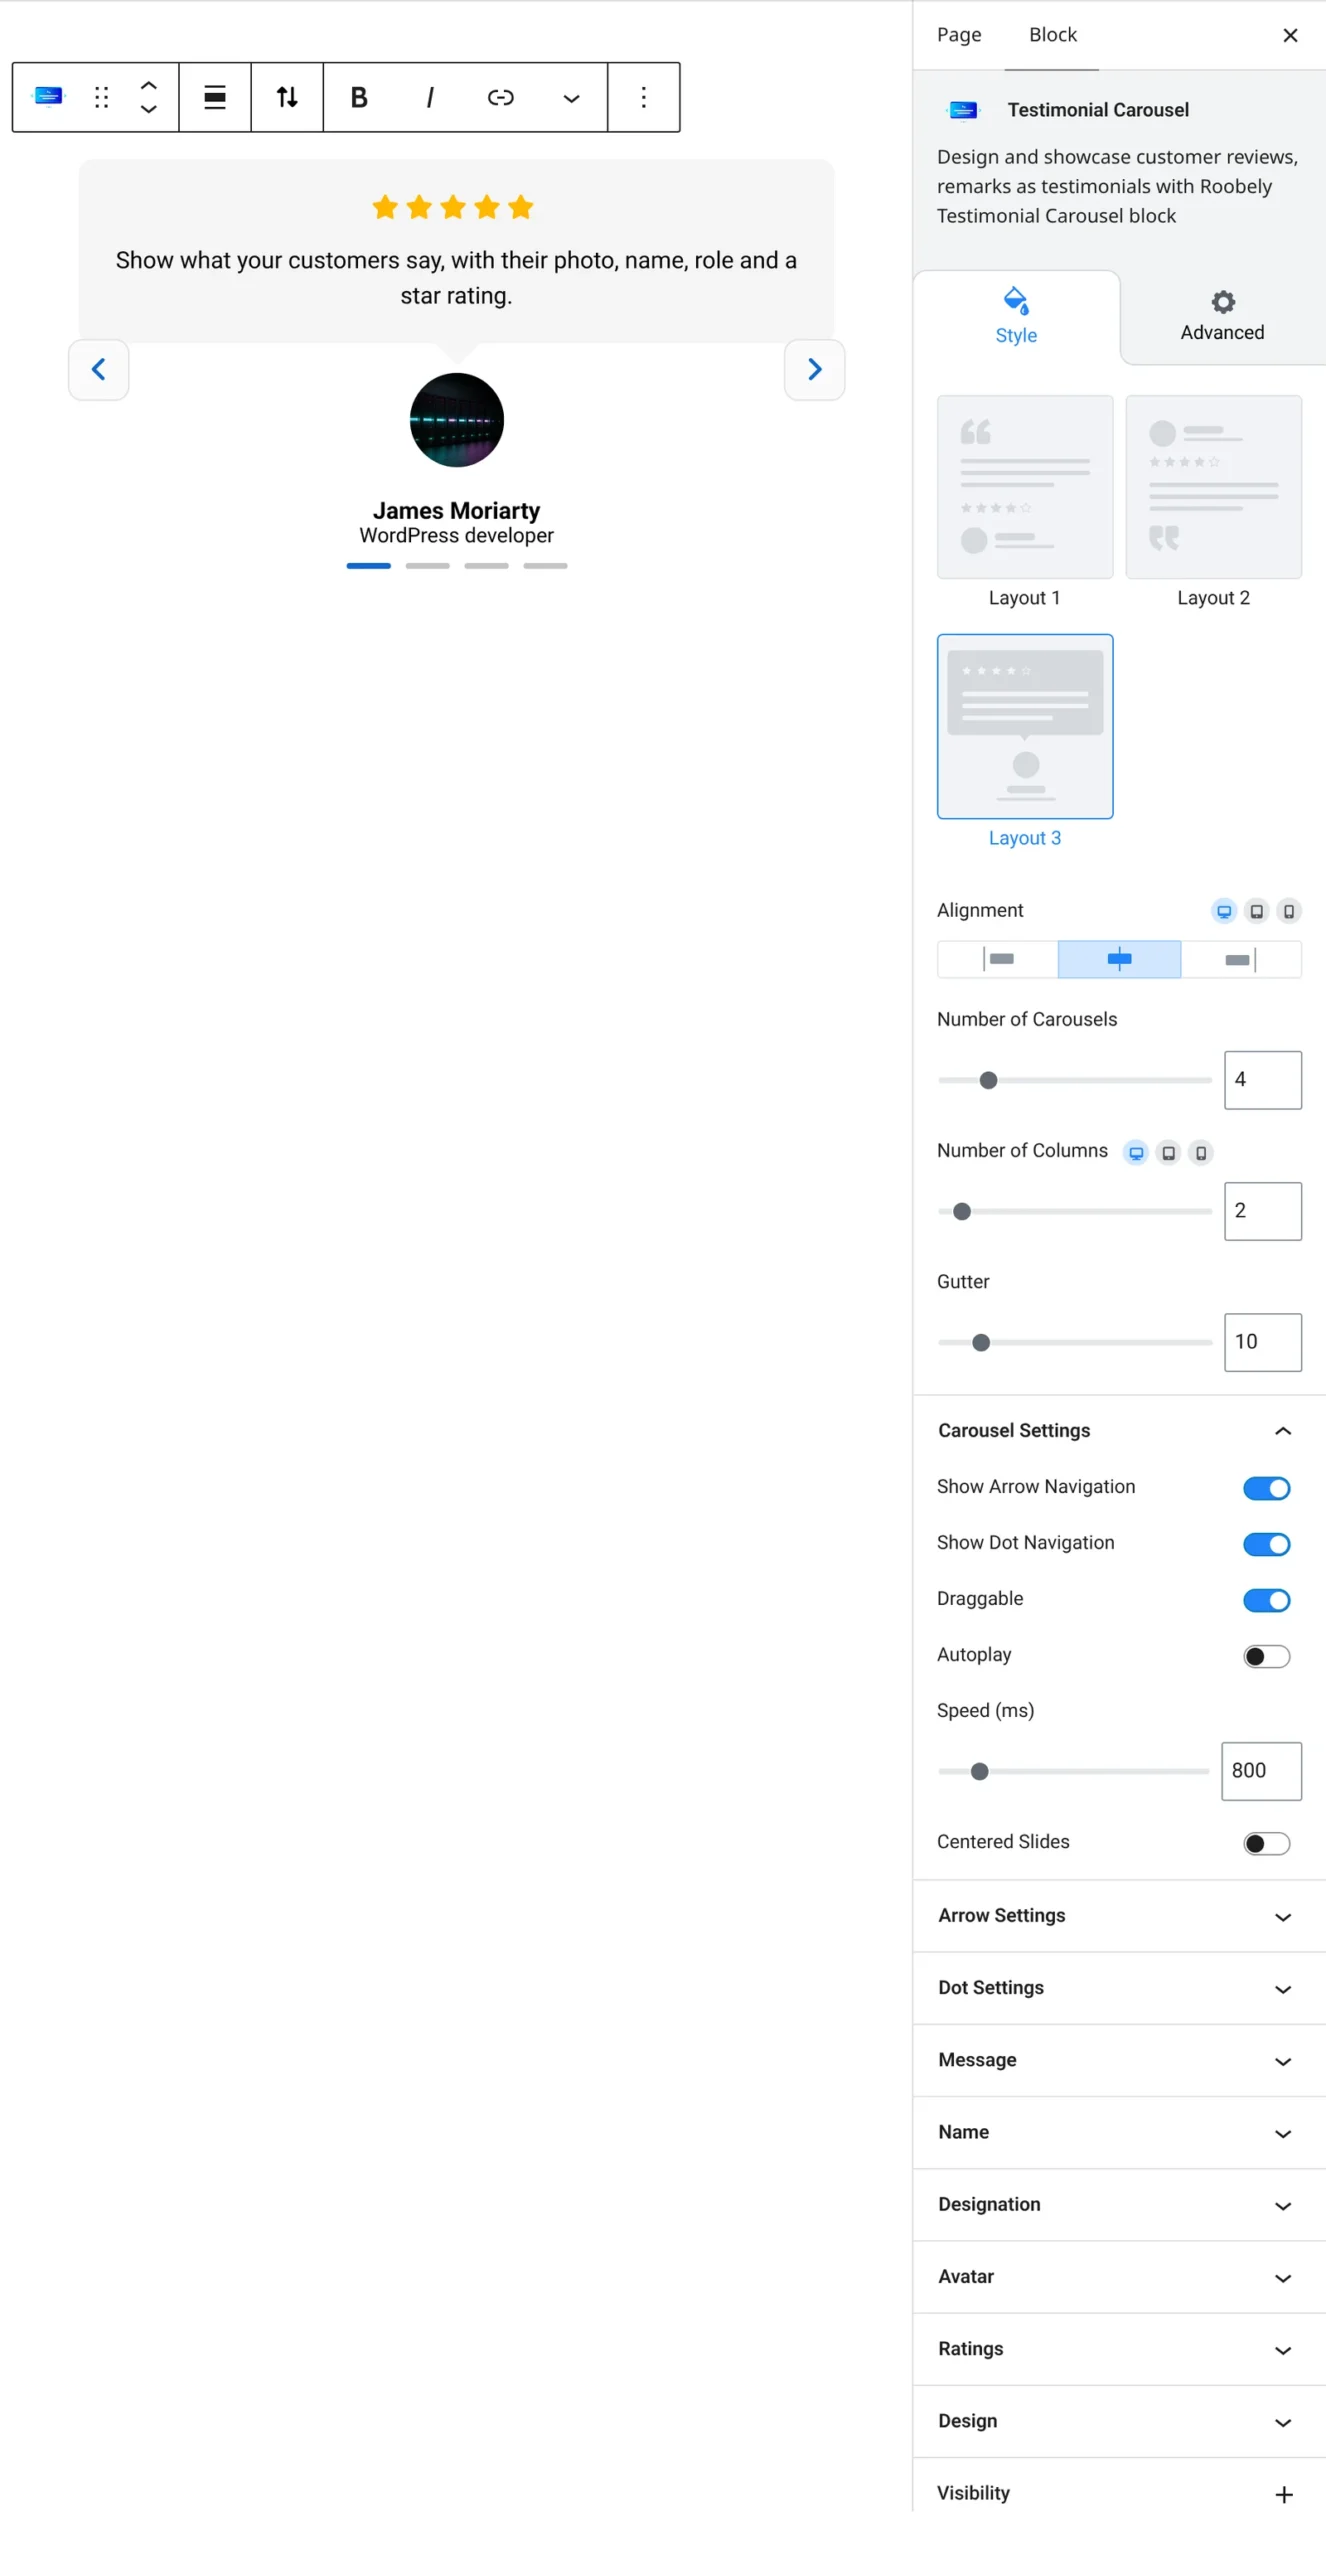
Task: Enable the Autoplay switch
Action: [1266, 1656]
